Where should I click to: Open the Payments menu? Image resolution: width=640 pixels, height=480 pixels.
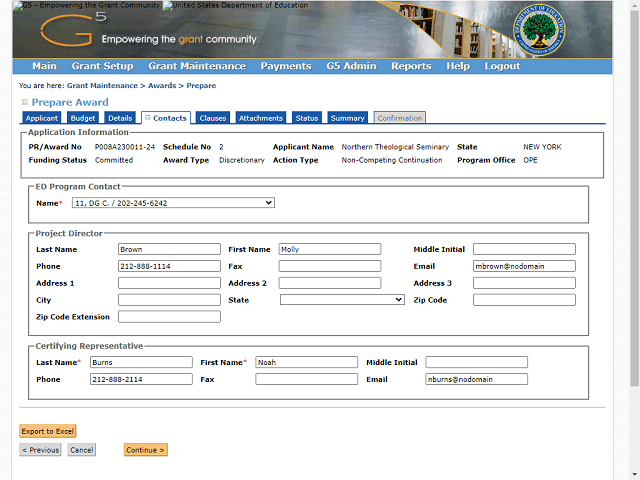coord(285,66)
